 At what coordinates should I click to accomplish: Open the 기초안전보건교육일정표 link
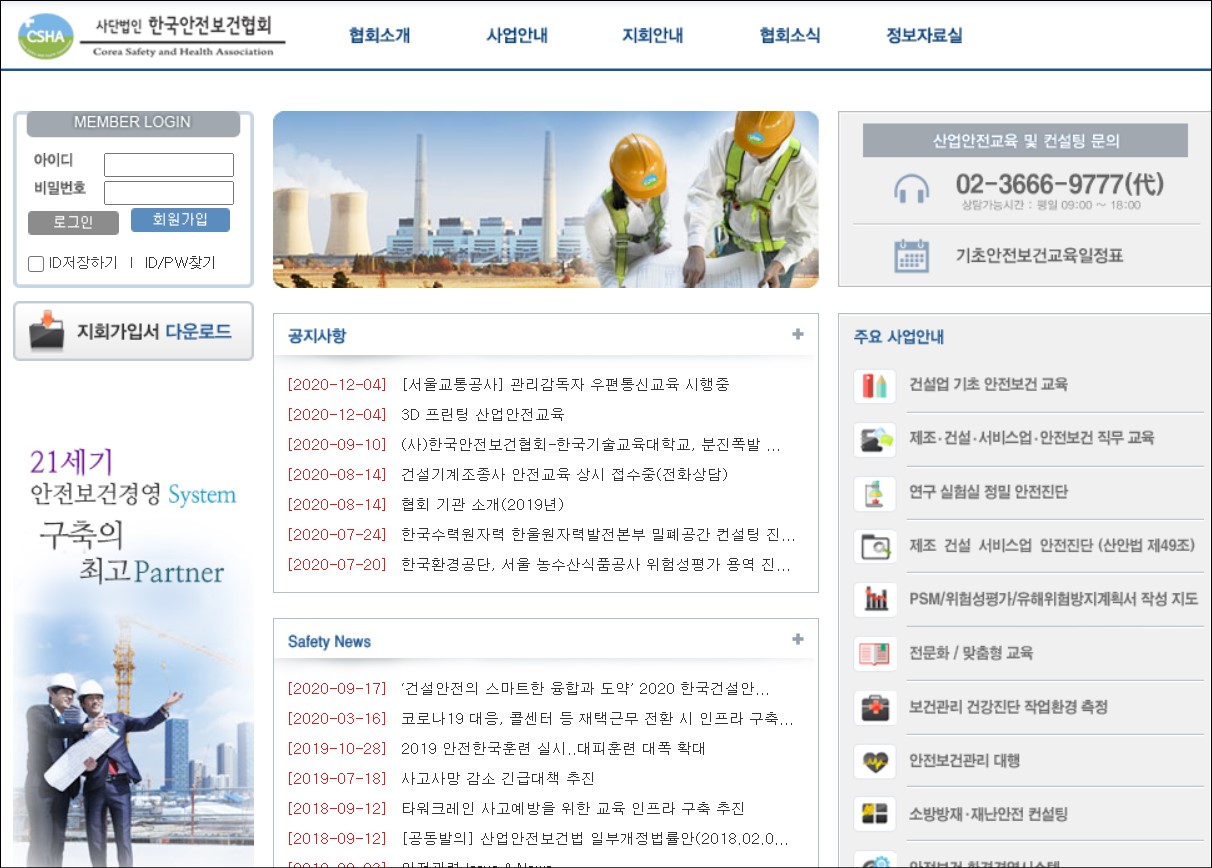point(1039,255)
